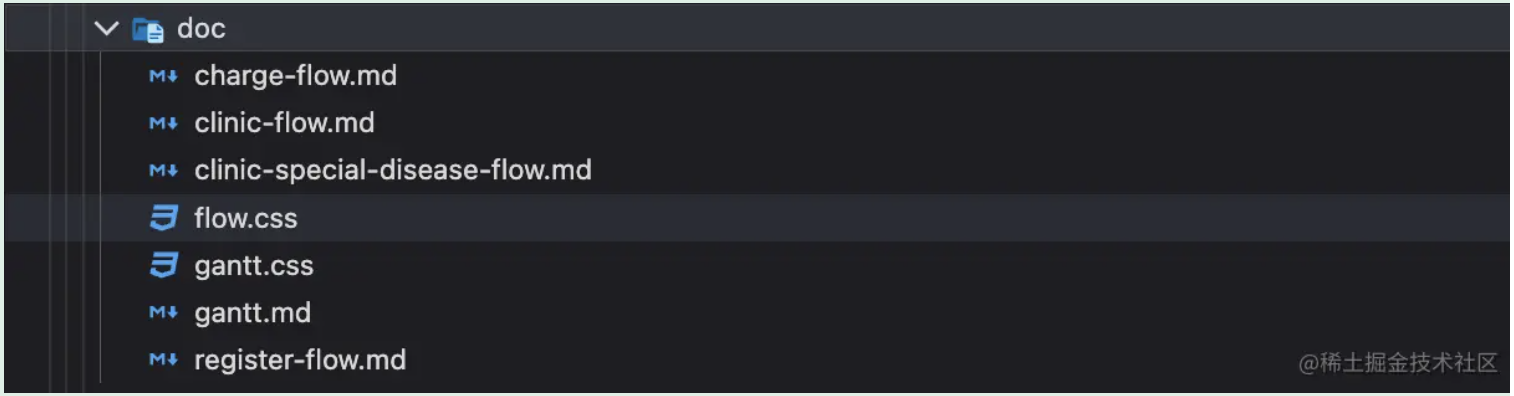Screen dimensions: 1514x396
Task: Collapse the doc folder chevron
Action: [x=105, y=29]
